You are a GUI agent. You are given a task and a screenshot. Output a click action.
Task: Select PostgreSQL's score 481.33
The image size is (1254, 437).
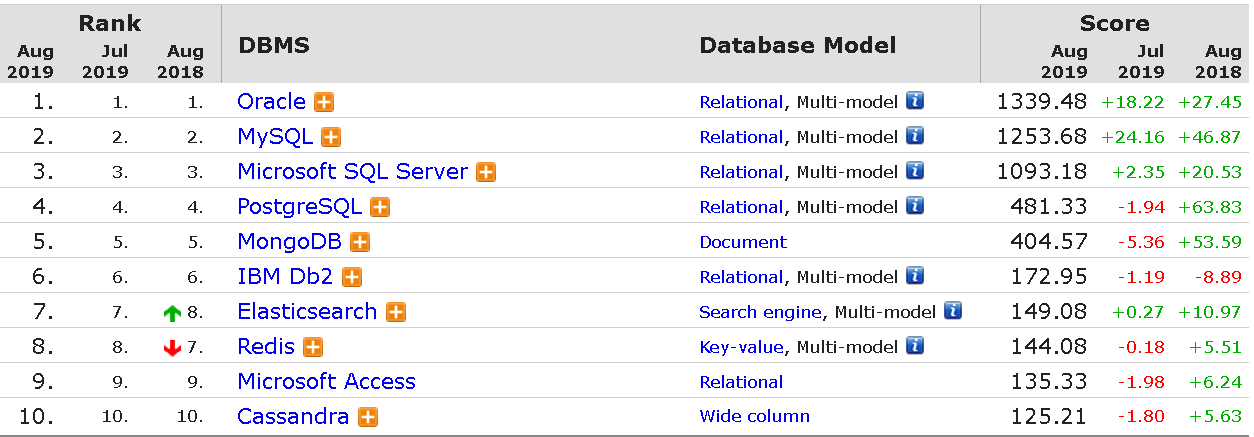click(1050, 207)
